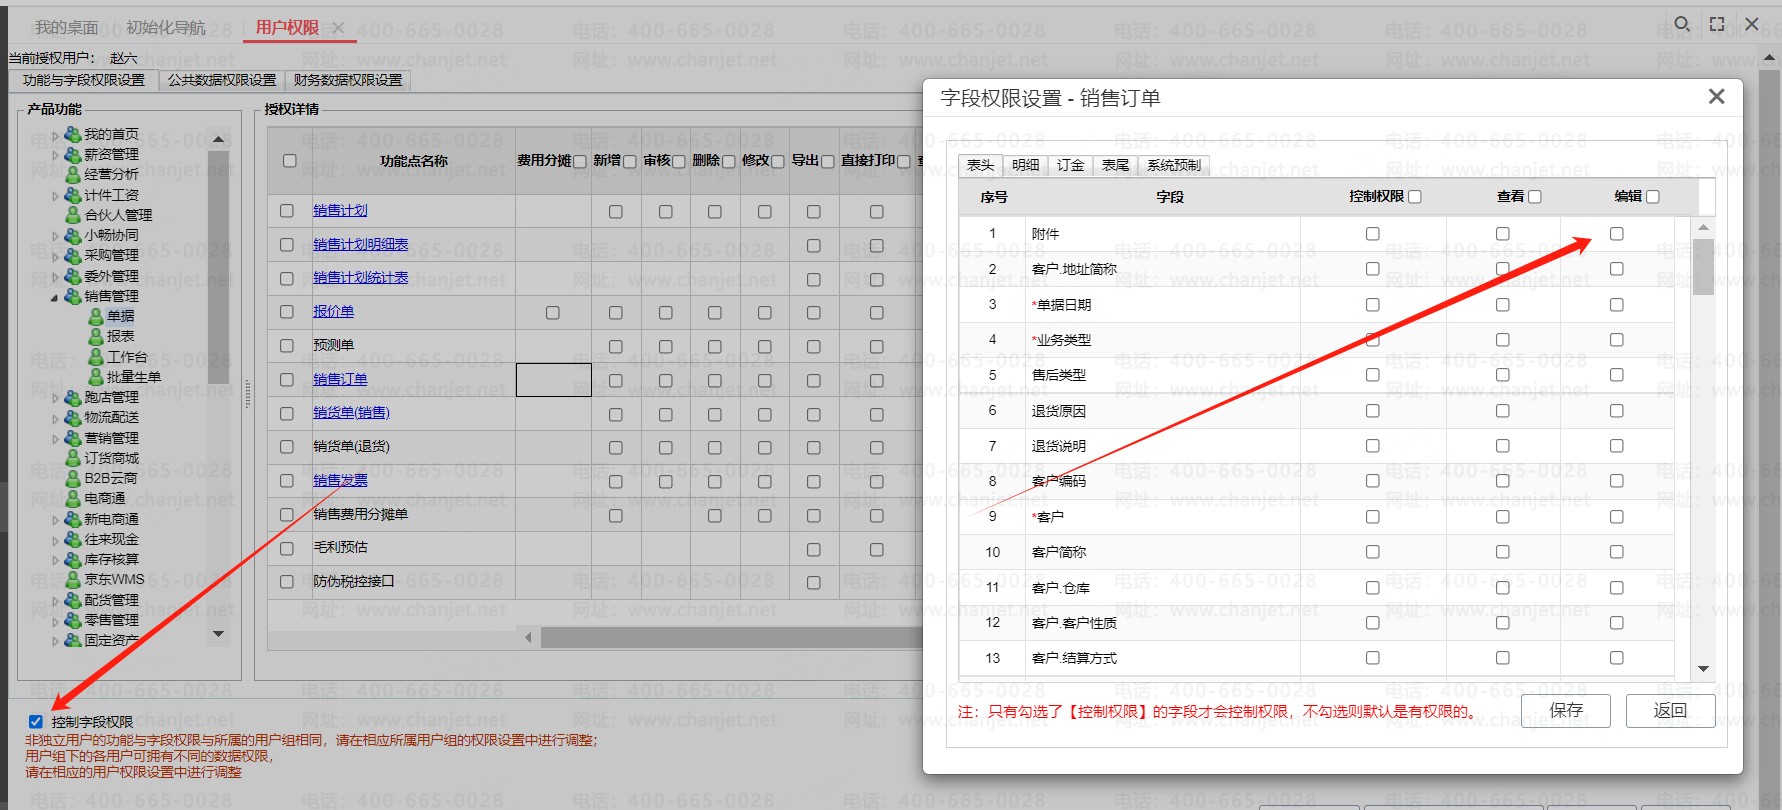This screenshot has height=810, width=1782.
Task: Check the 编辑 box for the 附件 row
Action: [x=1617, y=234]
